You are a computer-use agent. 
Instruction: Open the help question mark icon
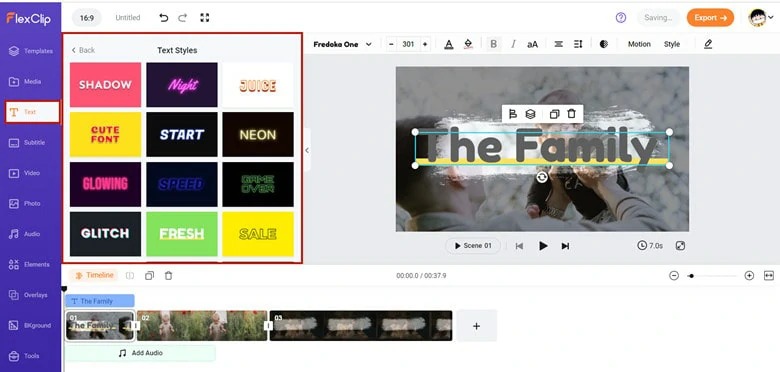(x=621, y=18)
